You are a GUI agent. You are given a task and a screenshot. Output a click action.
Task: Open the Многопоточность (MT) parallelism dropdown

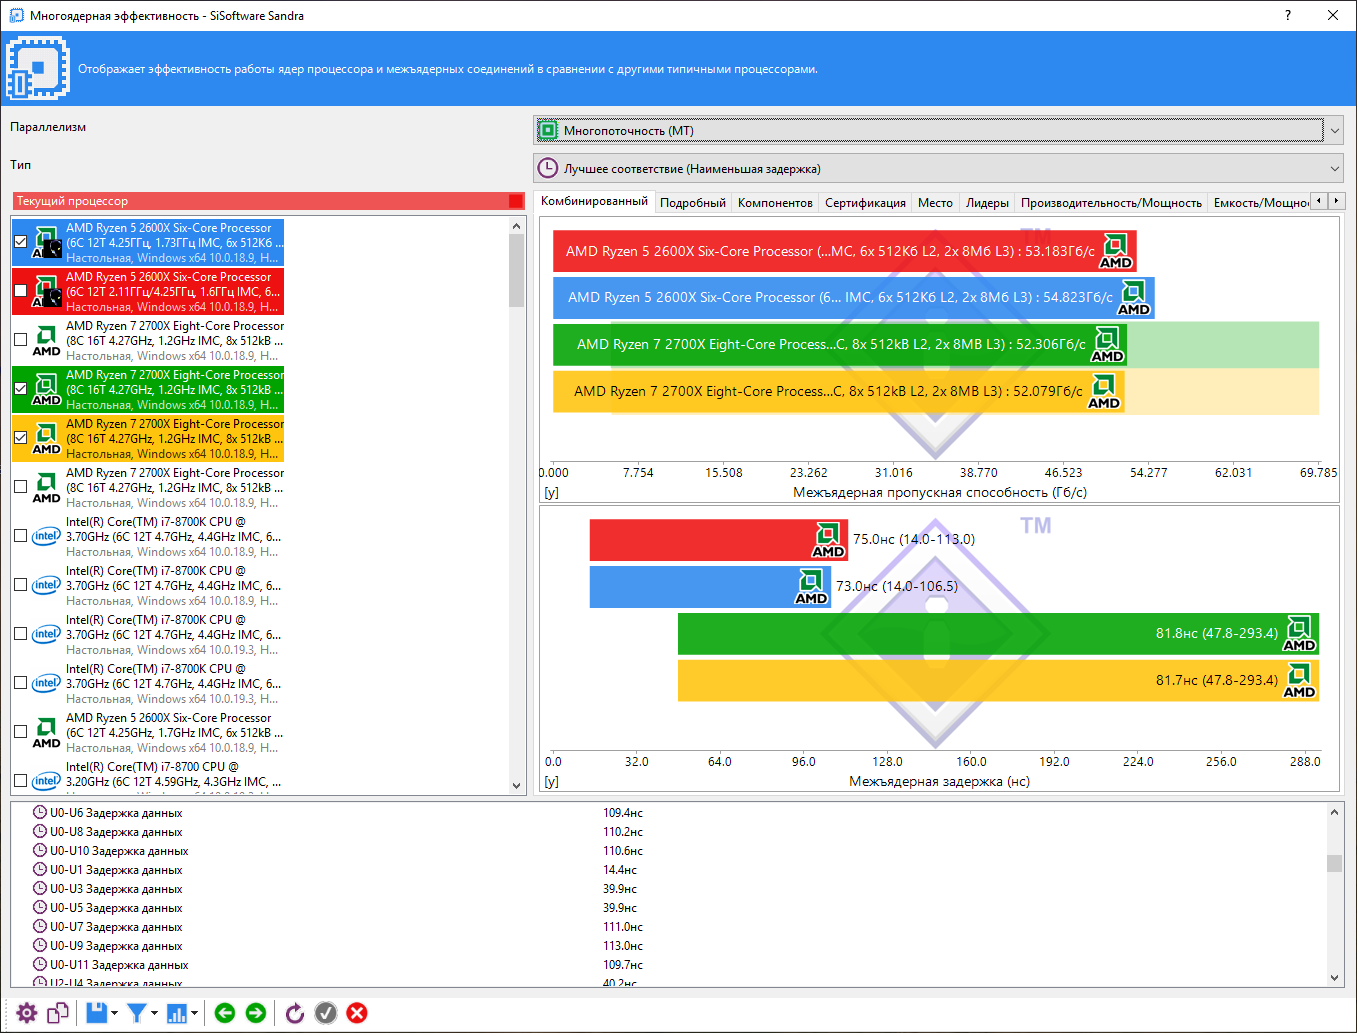click(x=938, y=130)
